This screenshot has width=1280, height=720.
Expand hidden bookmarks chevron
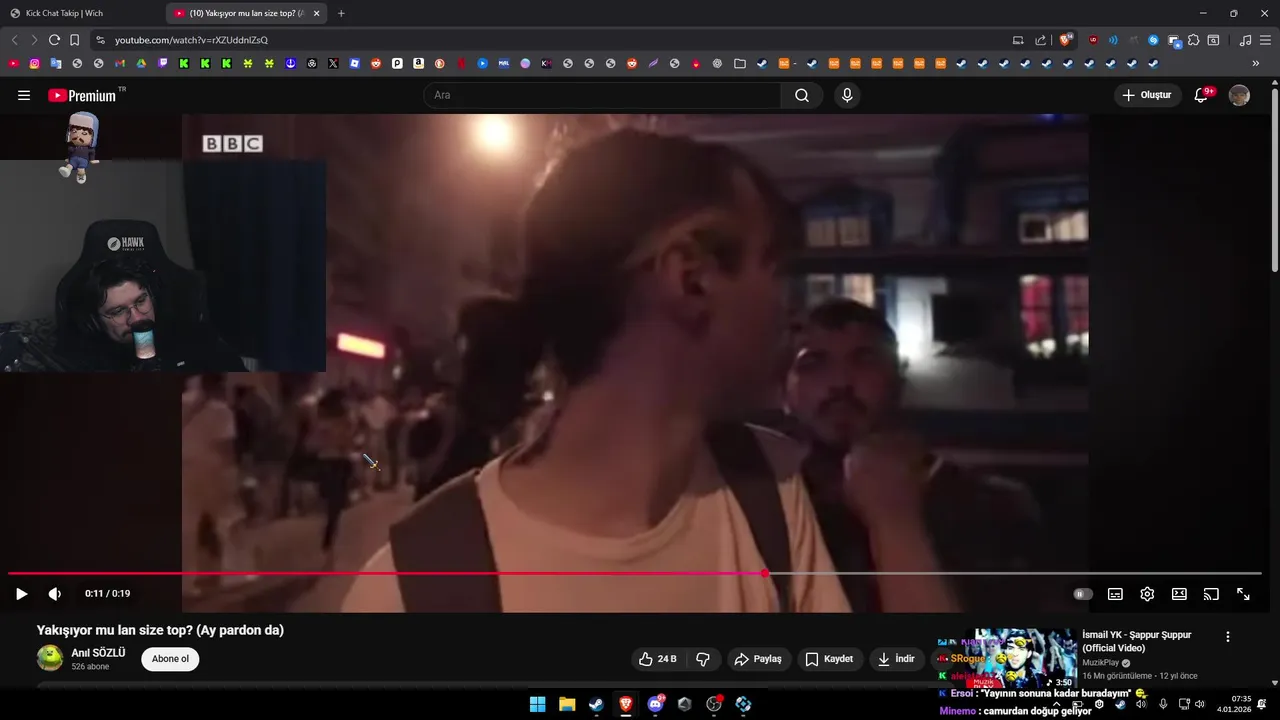(x=1255, y=63)
